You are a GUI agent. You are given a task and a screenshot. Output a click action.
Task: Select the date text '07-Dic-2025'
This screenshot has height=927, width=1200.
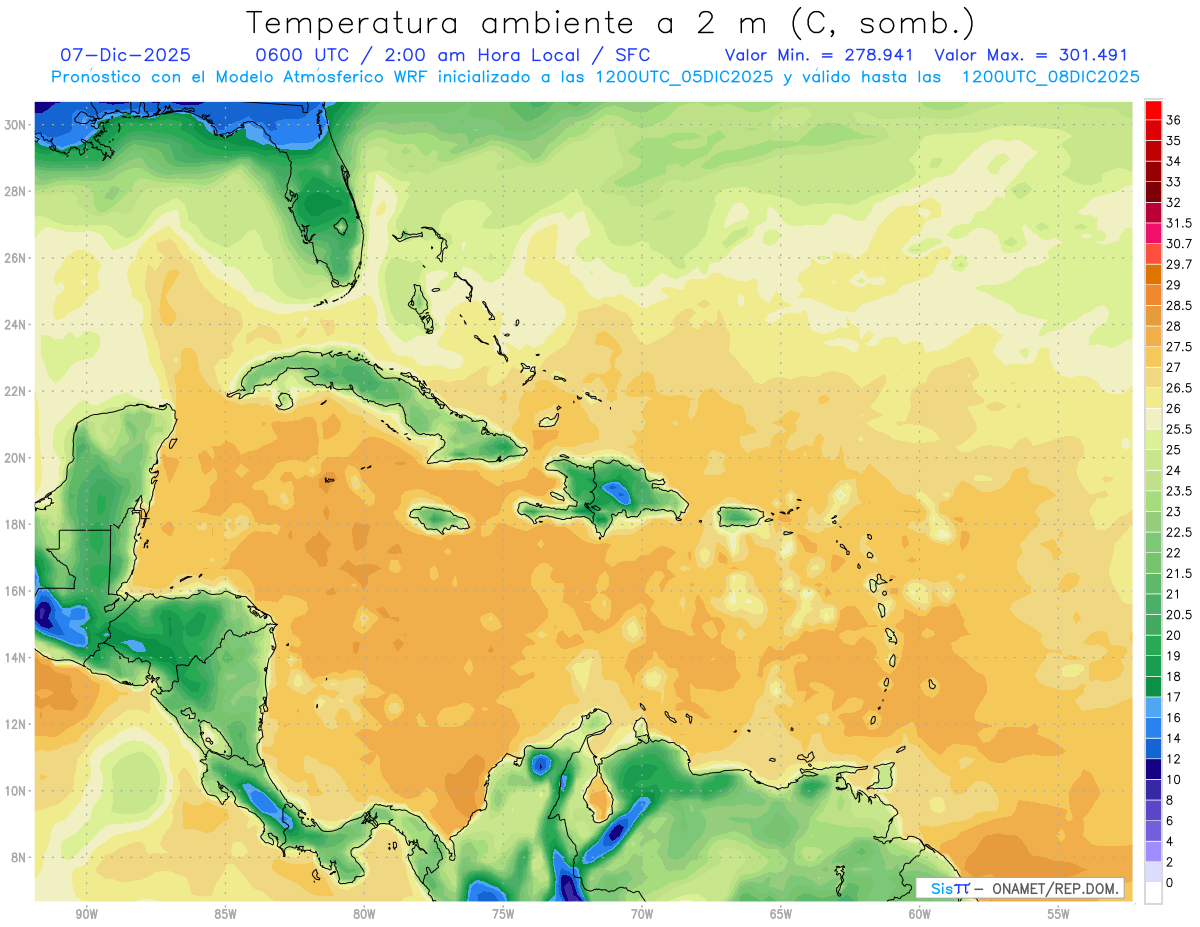125,55
